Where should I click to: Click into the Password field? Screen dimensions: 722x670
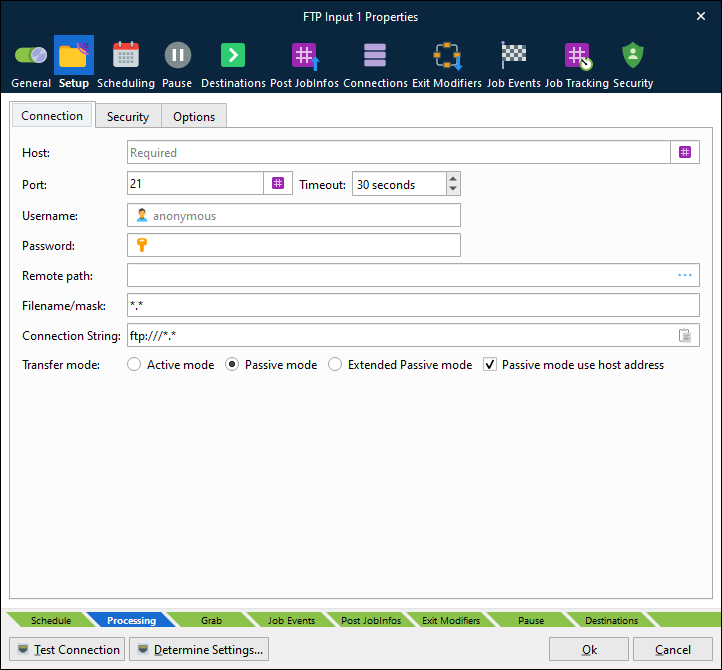294,245
